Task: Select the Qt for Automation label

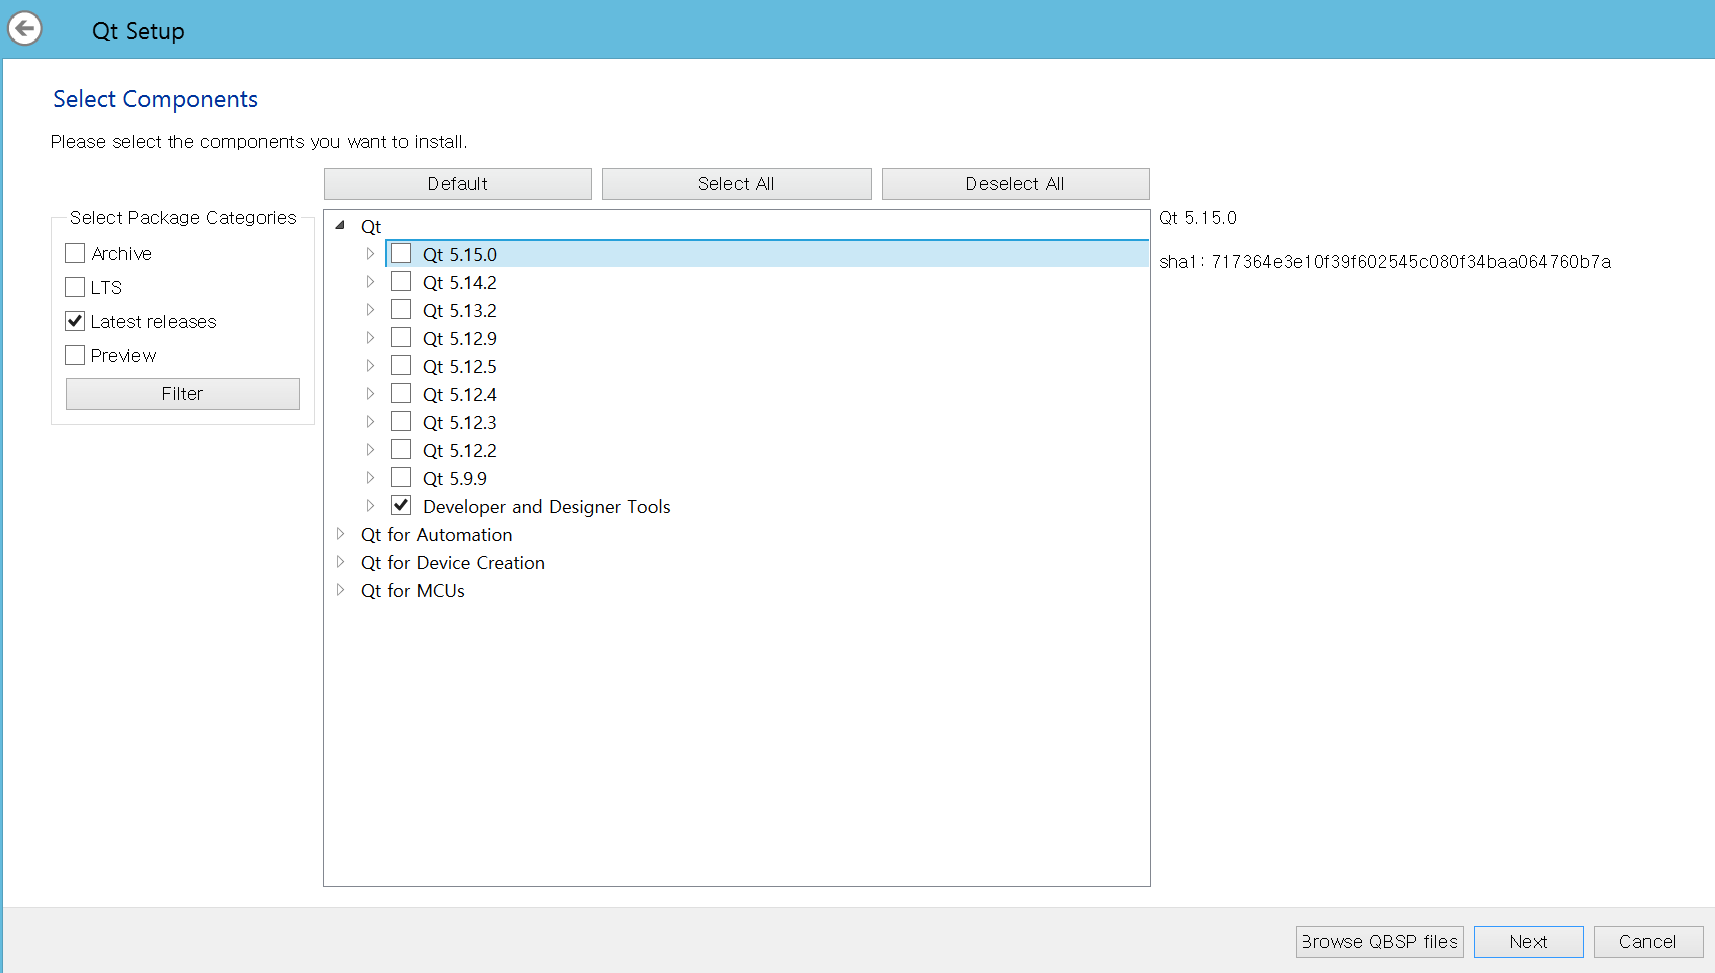Action: tap(437, 535)
